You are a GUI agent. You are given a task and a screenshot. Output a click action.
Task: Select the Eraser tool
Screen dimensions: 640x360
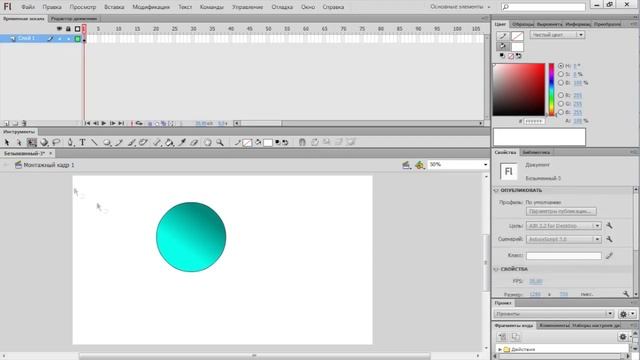tap(194, 142)
